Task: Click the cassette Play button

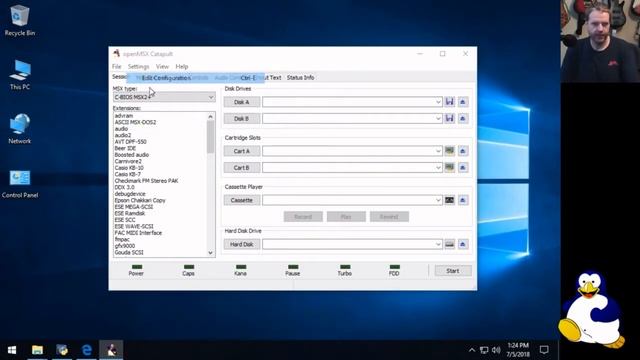Action: (x=346, y=217)
